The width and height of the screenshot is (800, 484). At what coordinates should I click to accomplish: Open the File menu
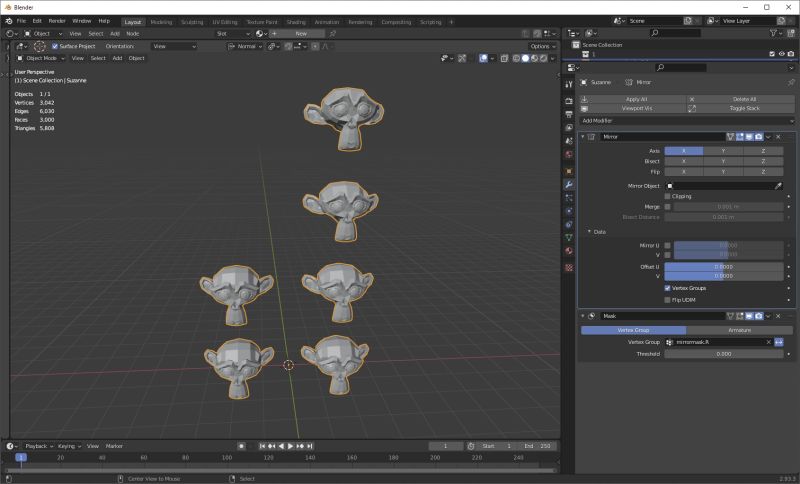21,21
